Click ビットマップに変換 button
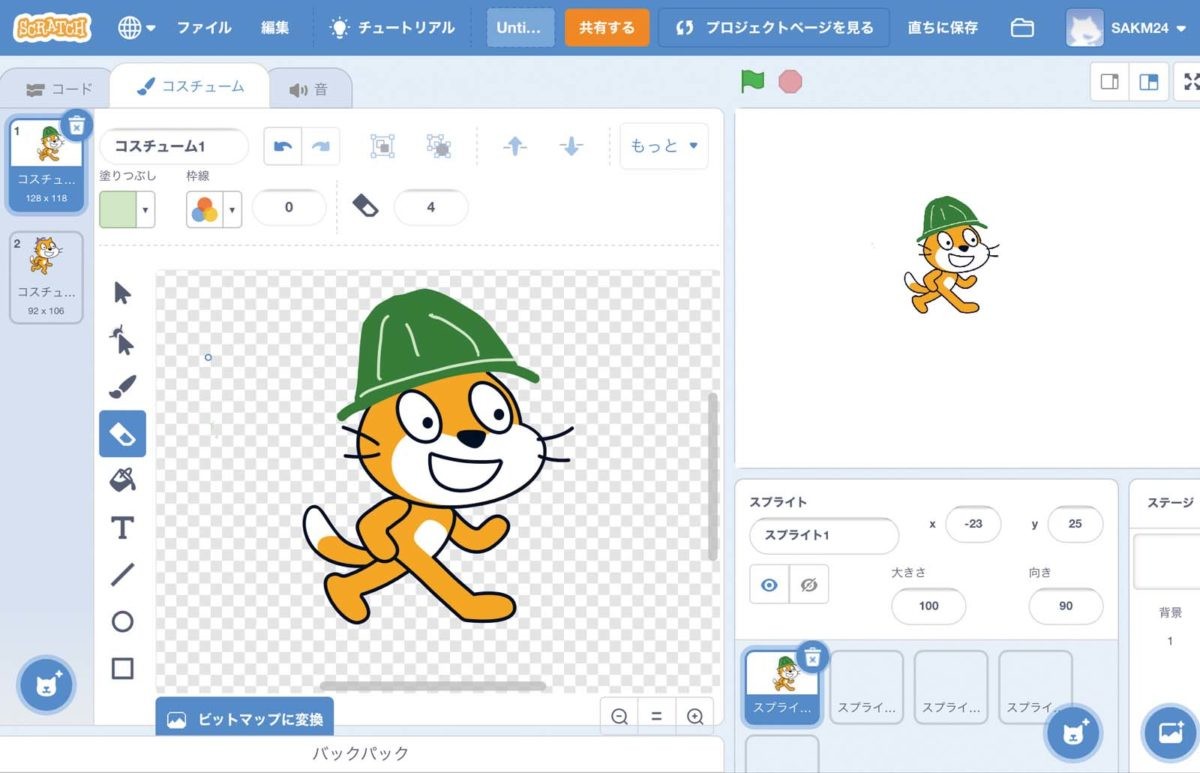This screenshot has width=1200, height=773. click(x=245, y=719)
